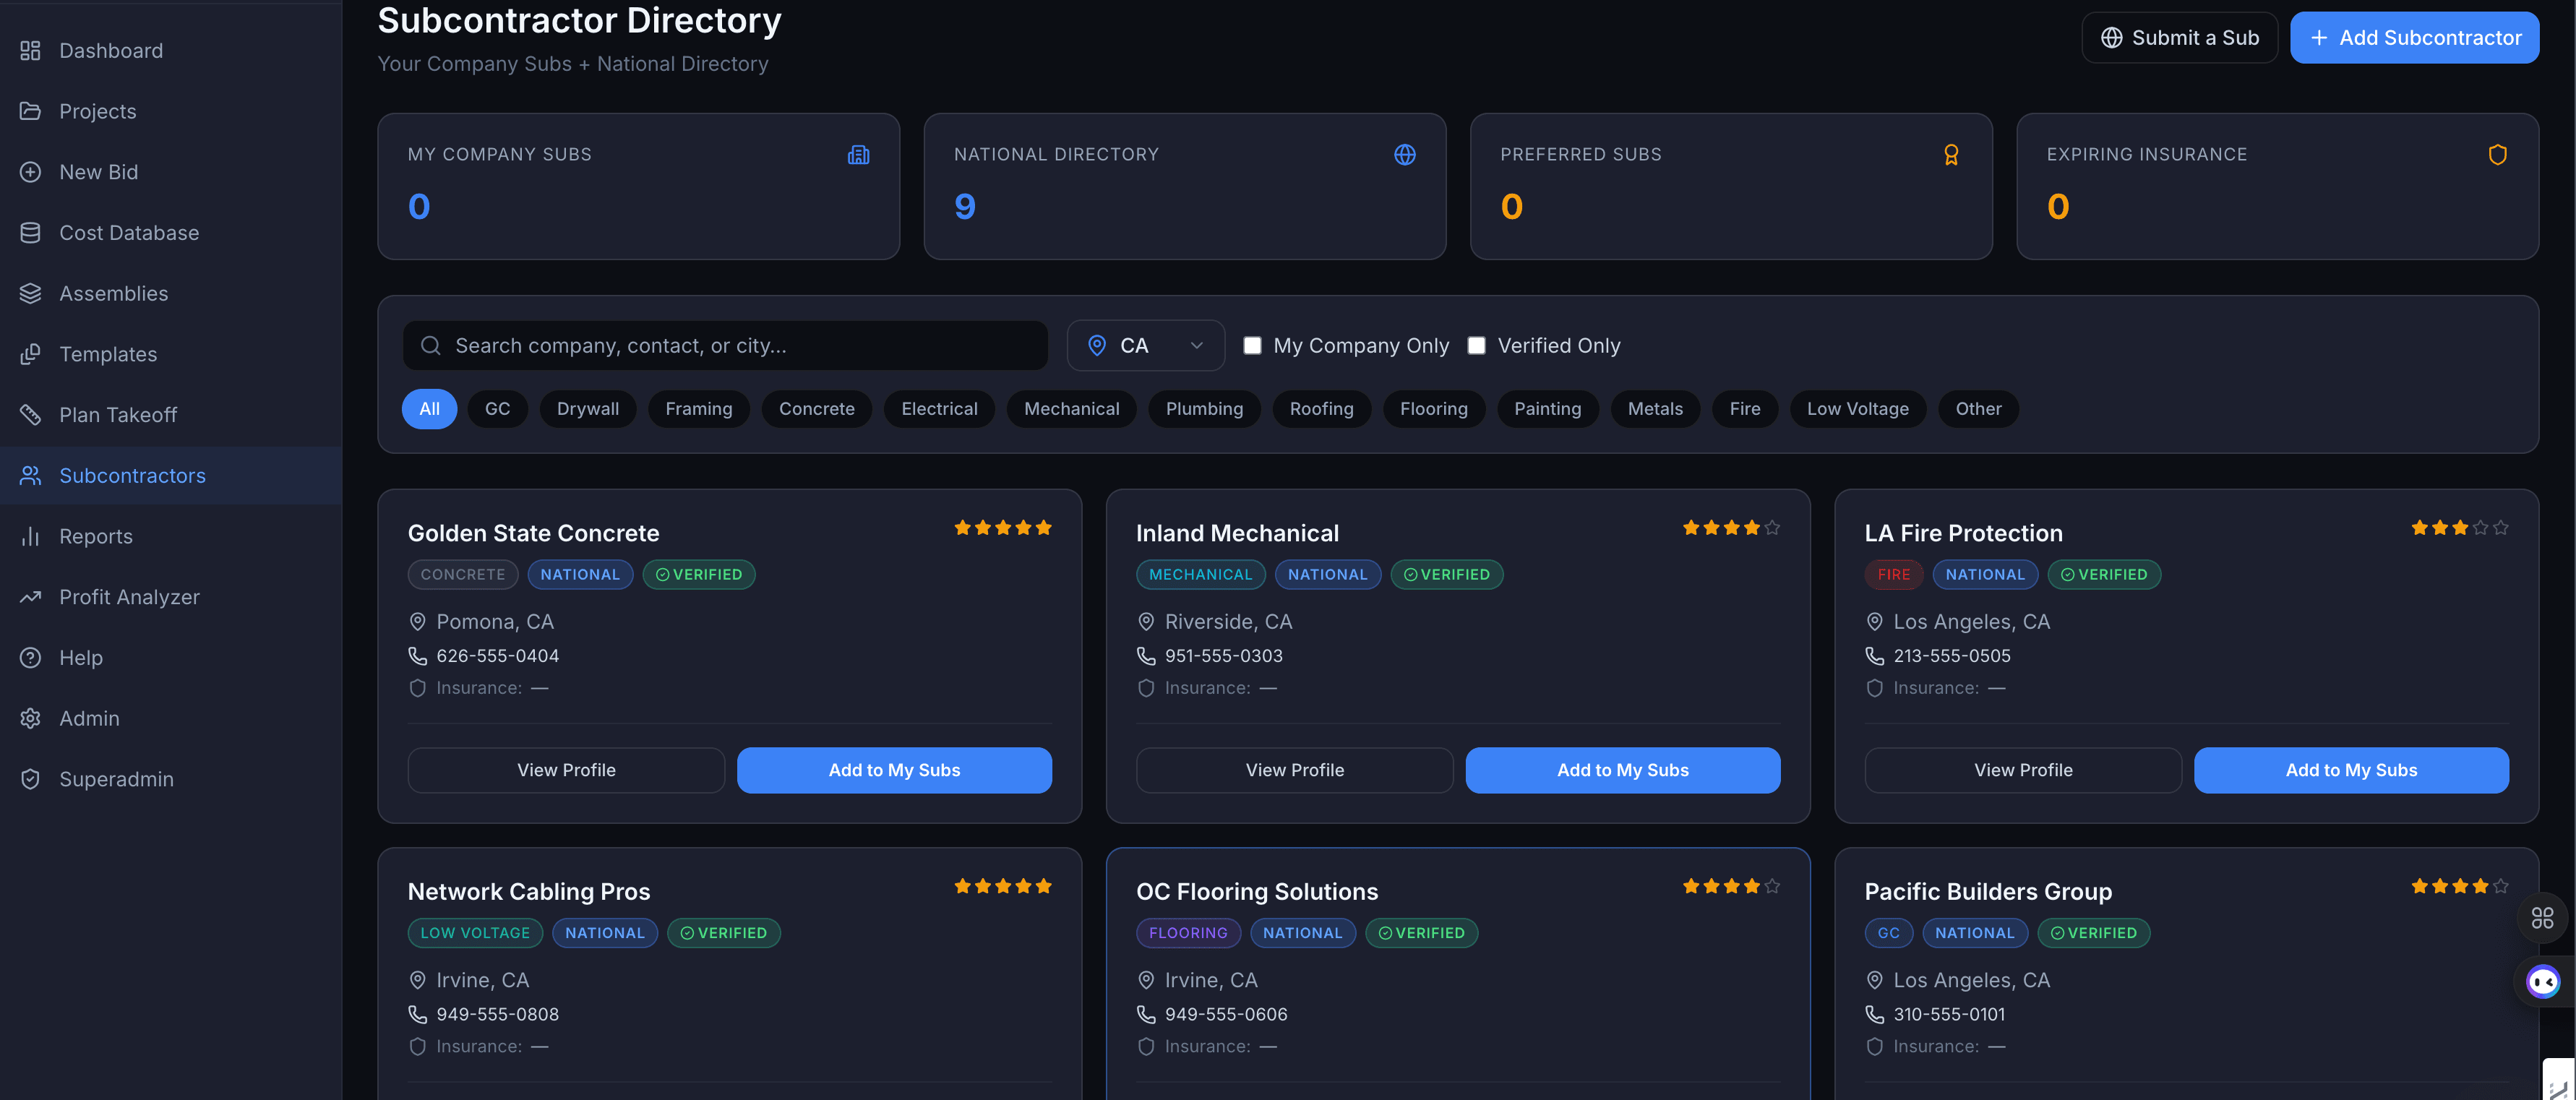Click the Subcontractors people icon
Screen dimensions: 2576x1100
point(30,475)
